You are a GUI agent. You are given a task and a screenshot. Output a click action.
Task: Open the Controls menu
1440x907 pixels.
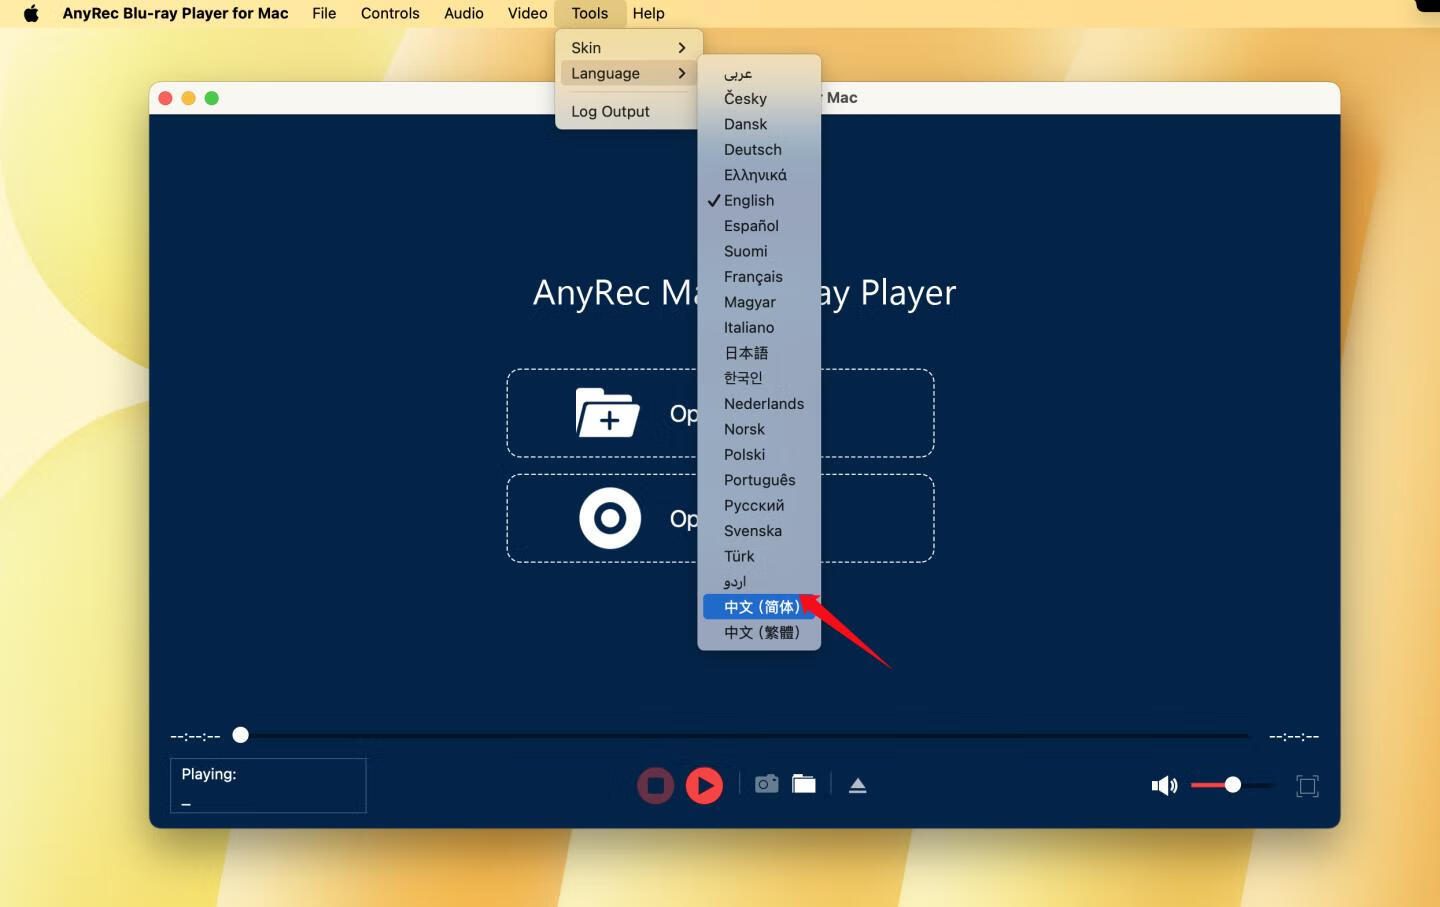pos(390,13)
